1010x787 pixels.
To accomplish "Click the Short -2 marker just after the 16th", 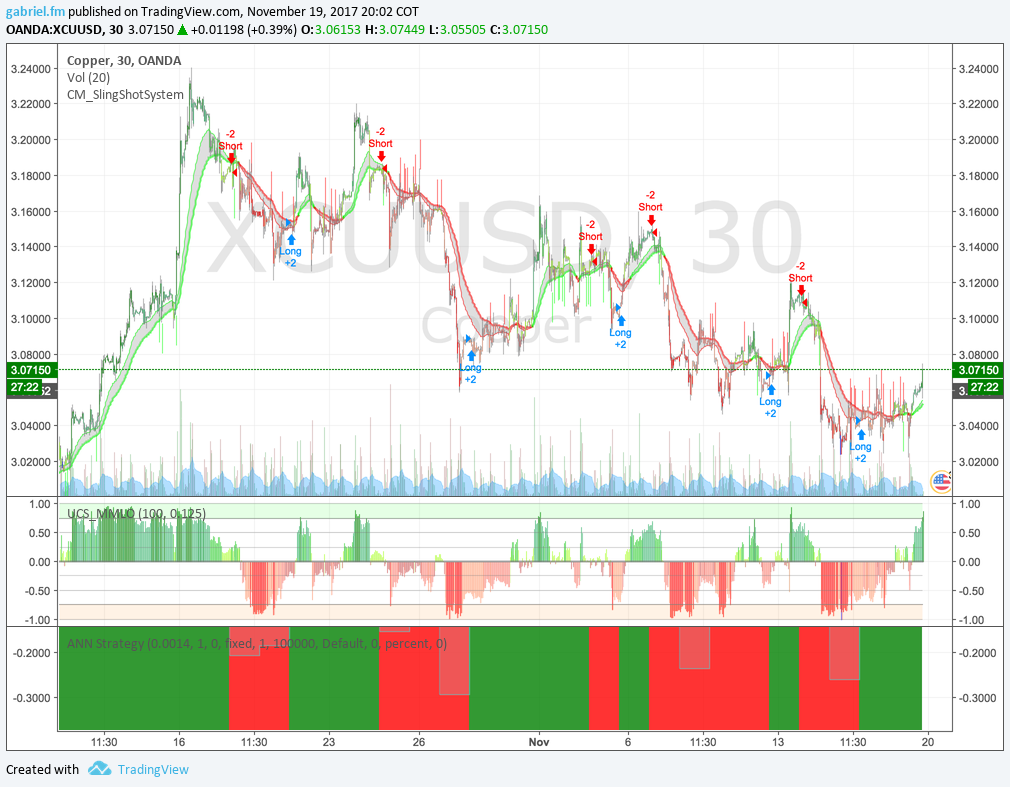I will (231, 146).
